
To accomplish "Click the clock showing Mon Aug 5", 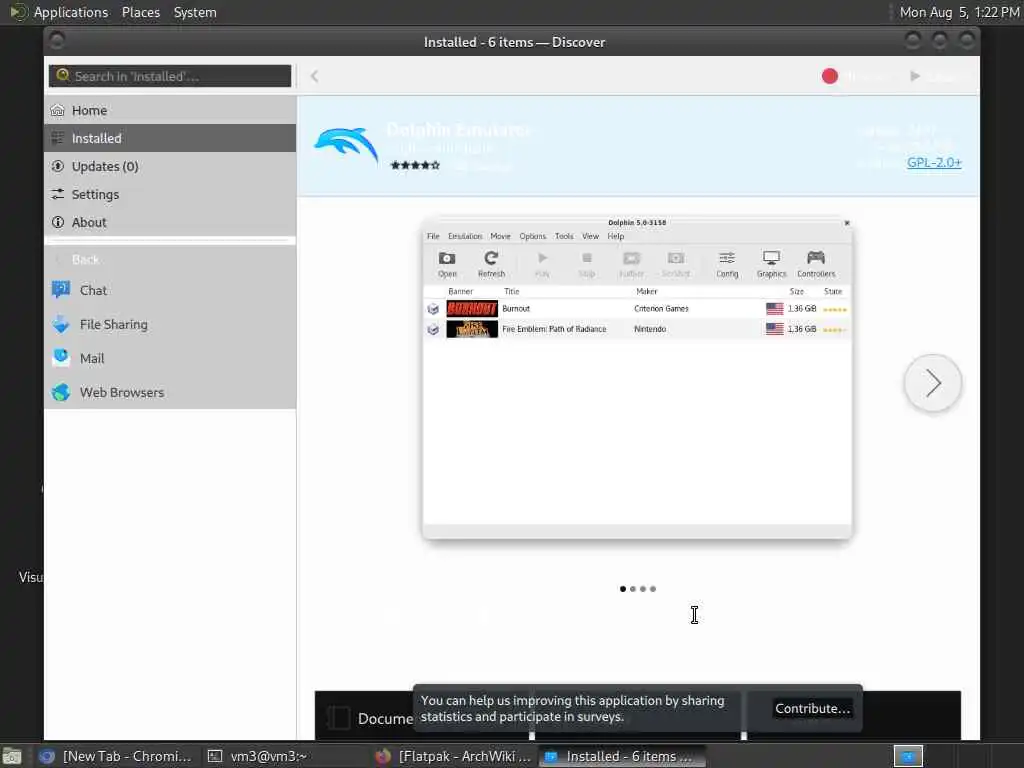I will coord(959,12).
